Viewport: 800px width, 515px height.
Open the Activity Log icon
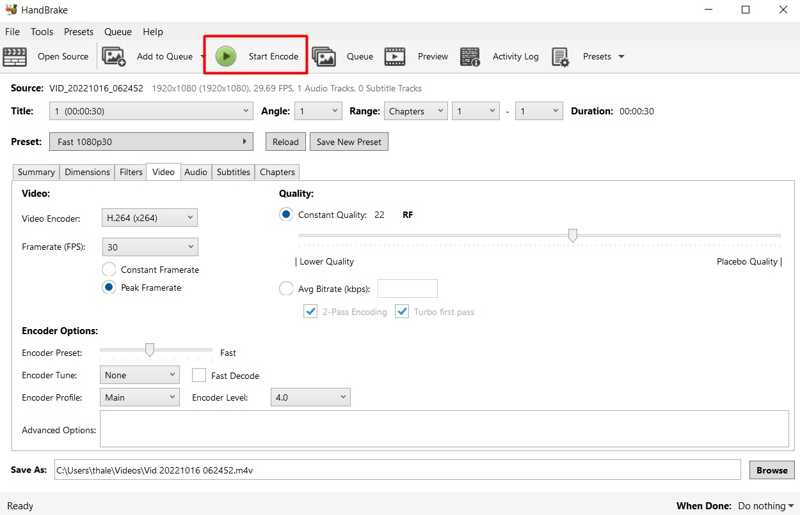[470, 57]
